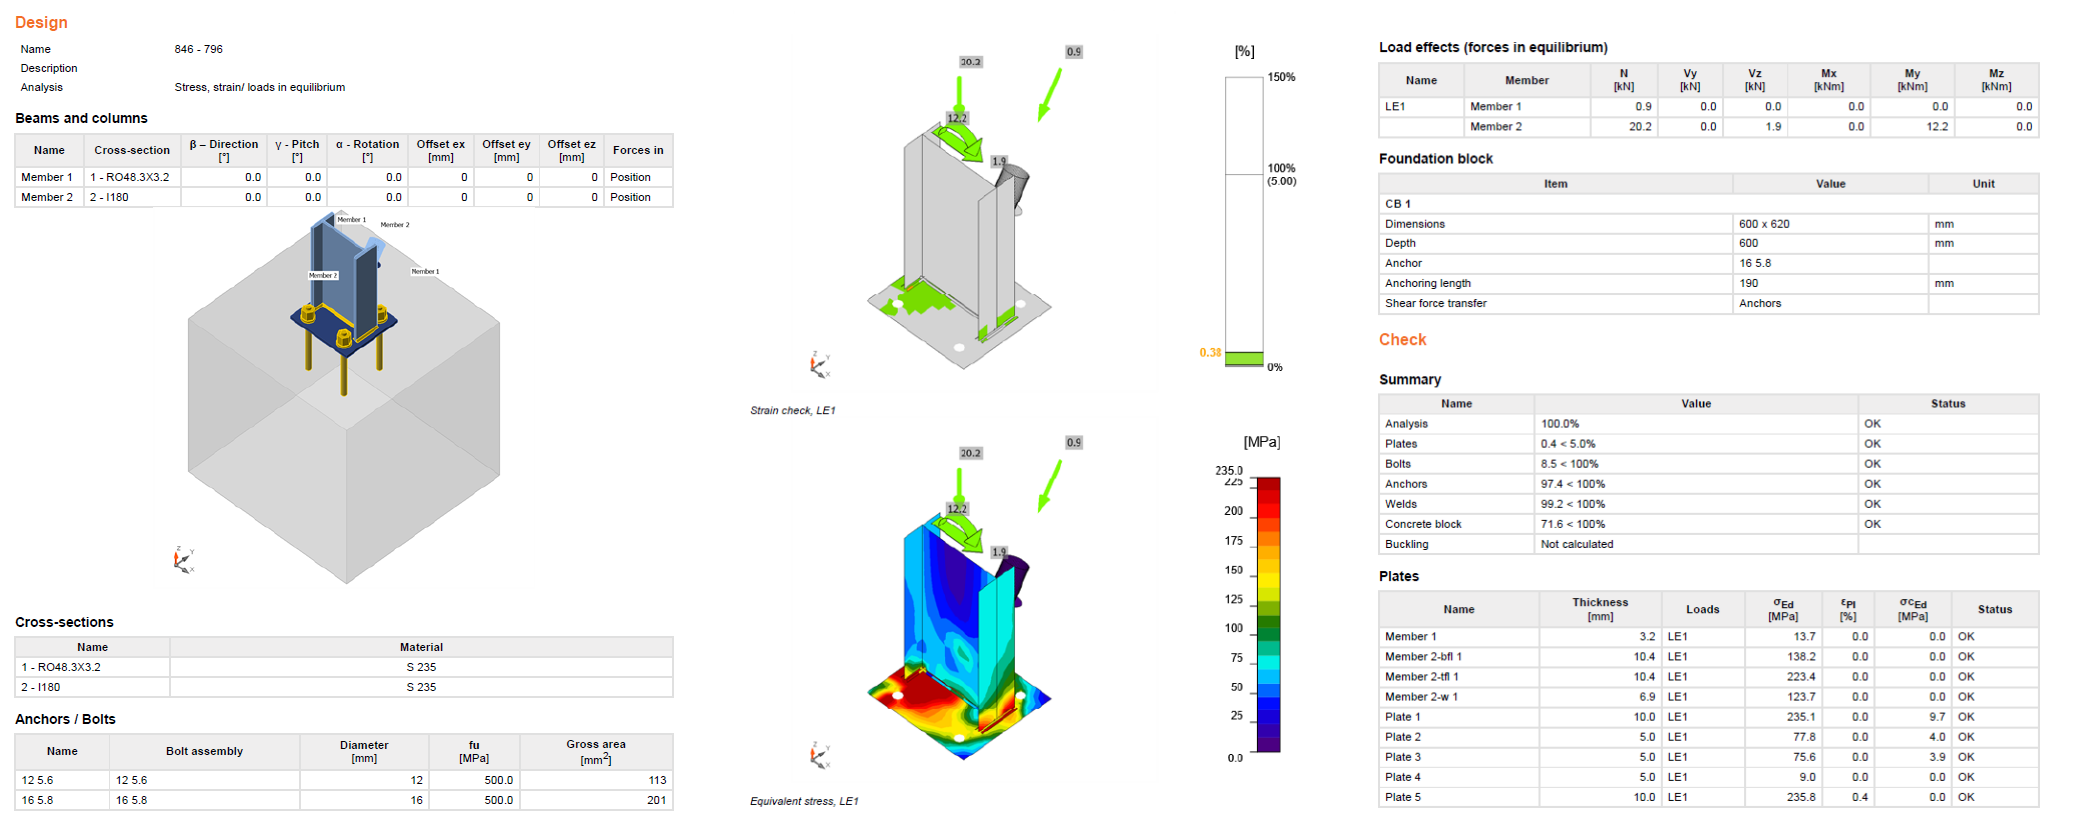Select the 3D foundation block model image
This screenshot has height=828, width=2100.
[x=344, y=397]
